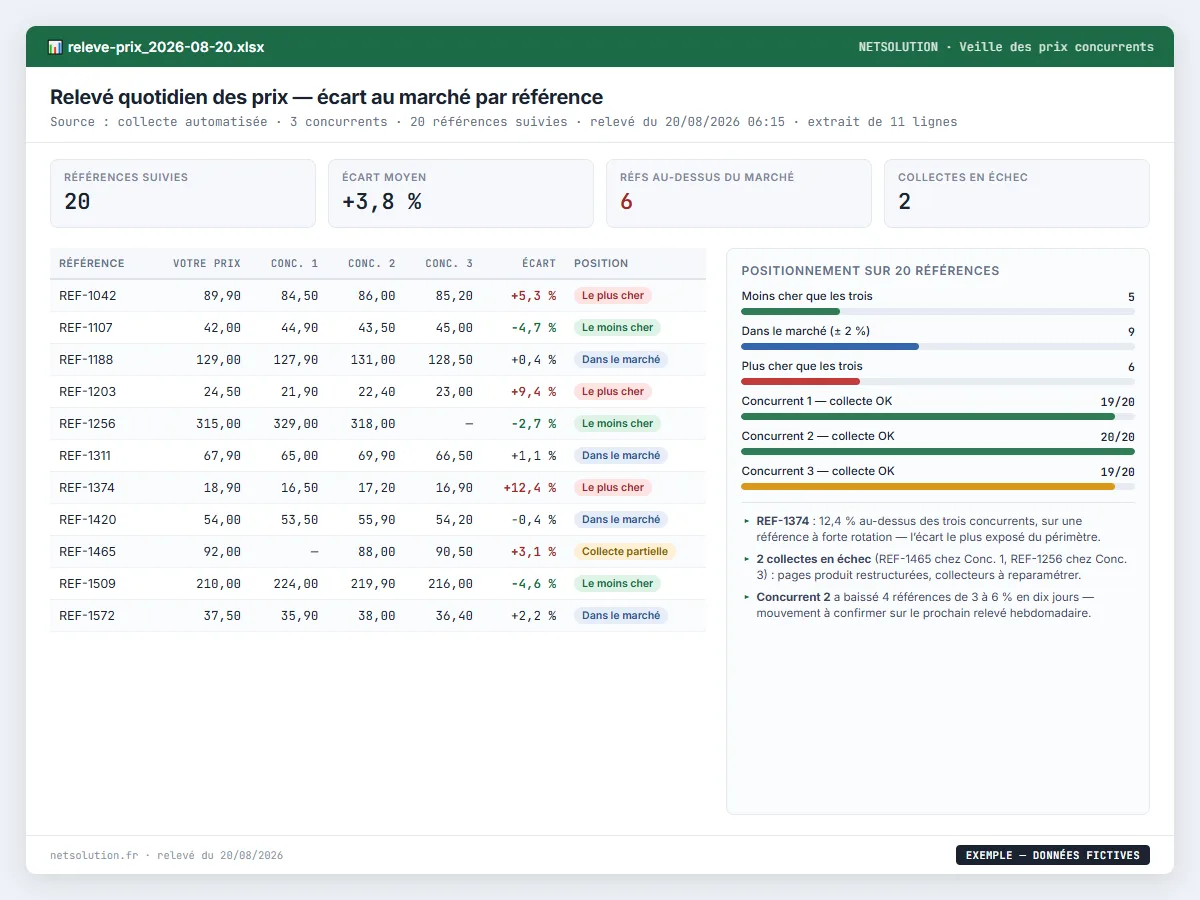The image size is (1200, 900).
Task: Select the REF-1203 reference cell
Action: coord(88,392)
